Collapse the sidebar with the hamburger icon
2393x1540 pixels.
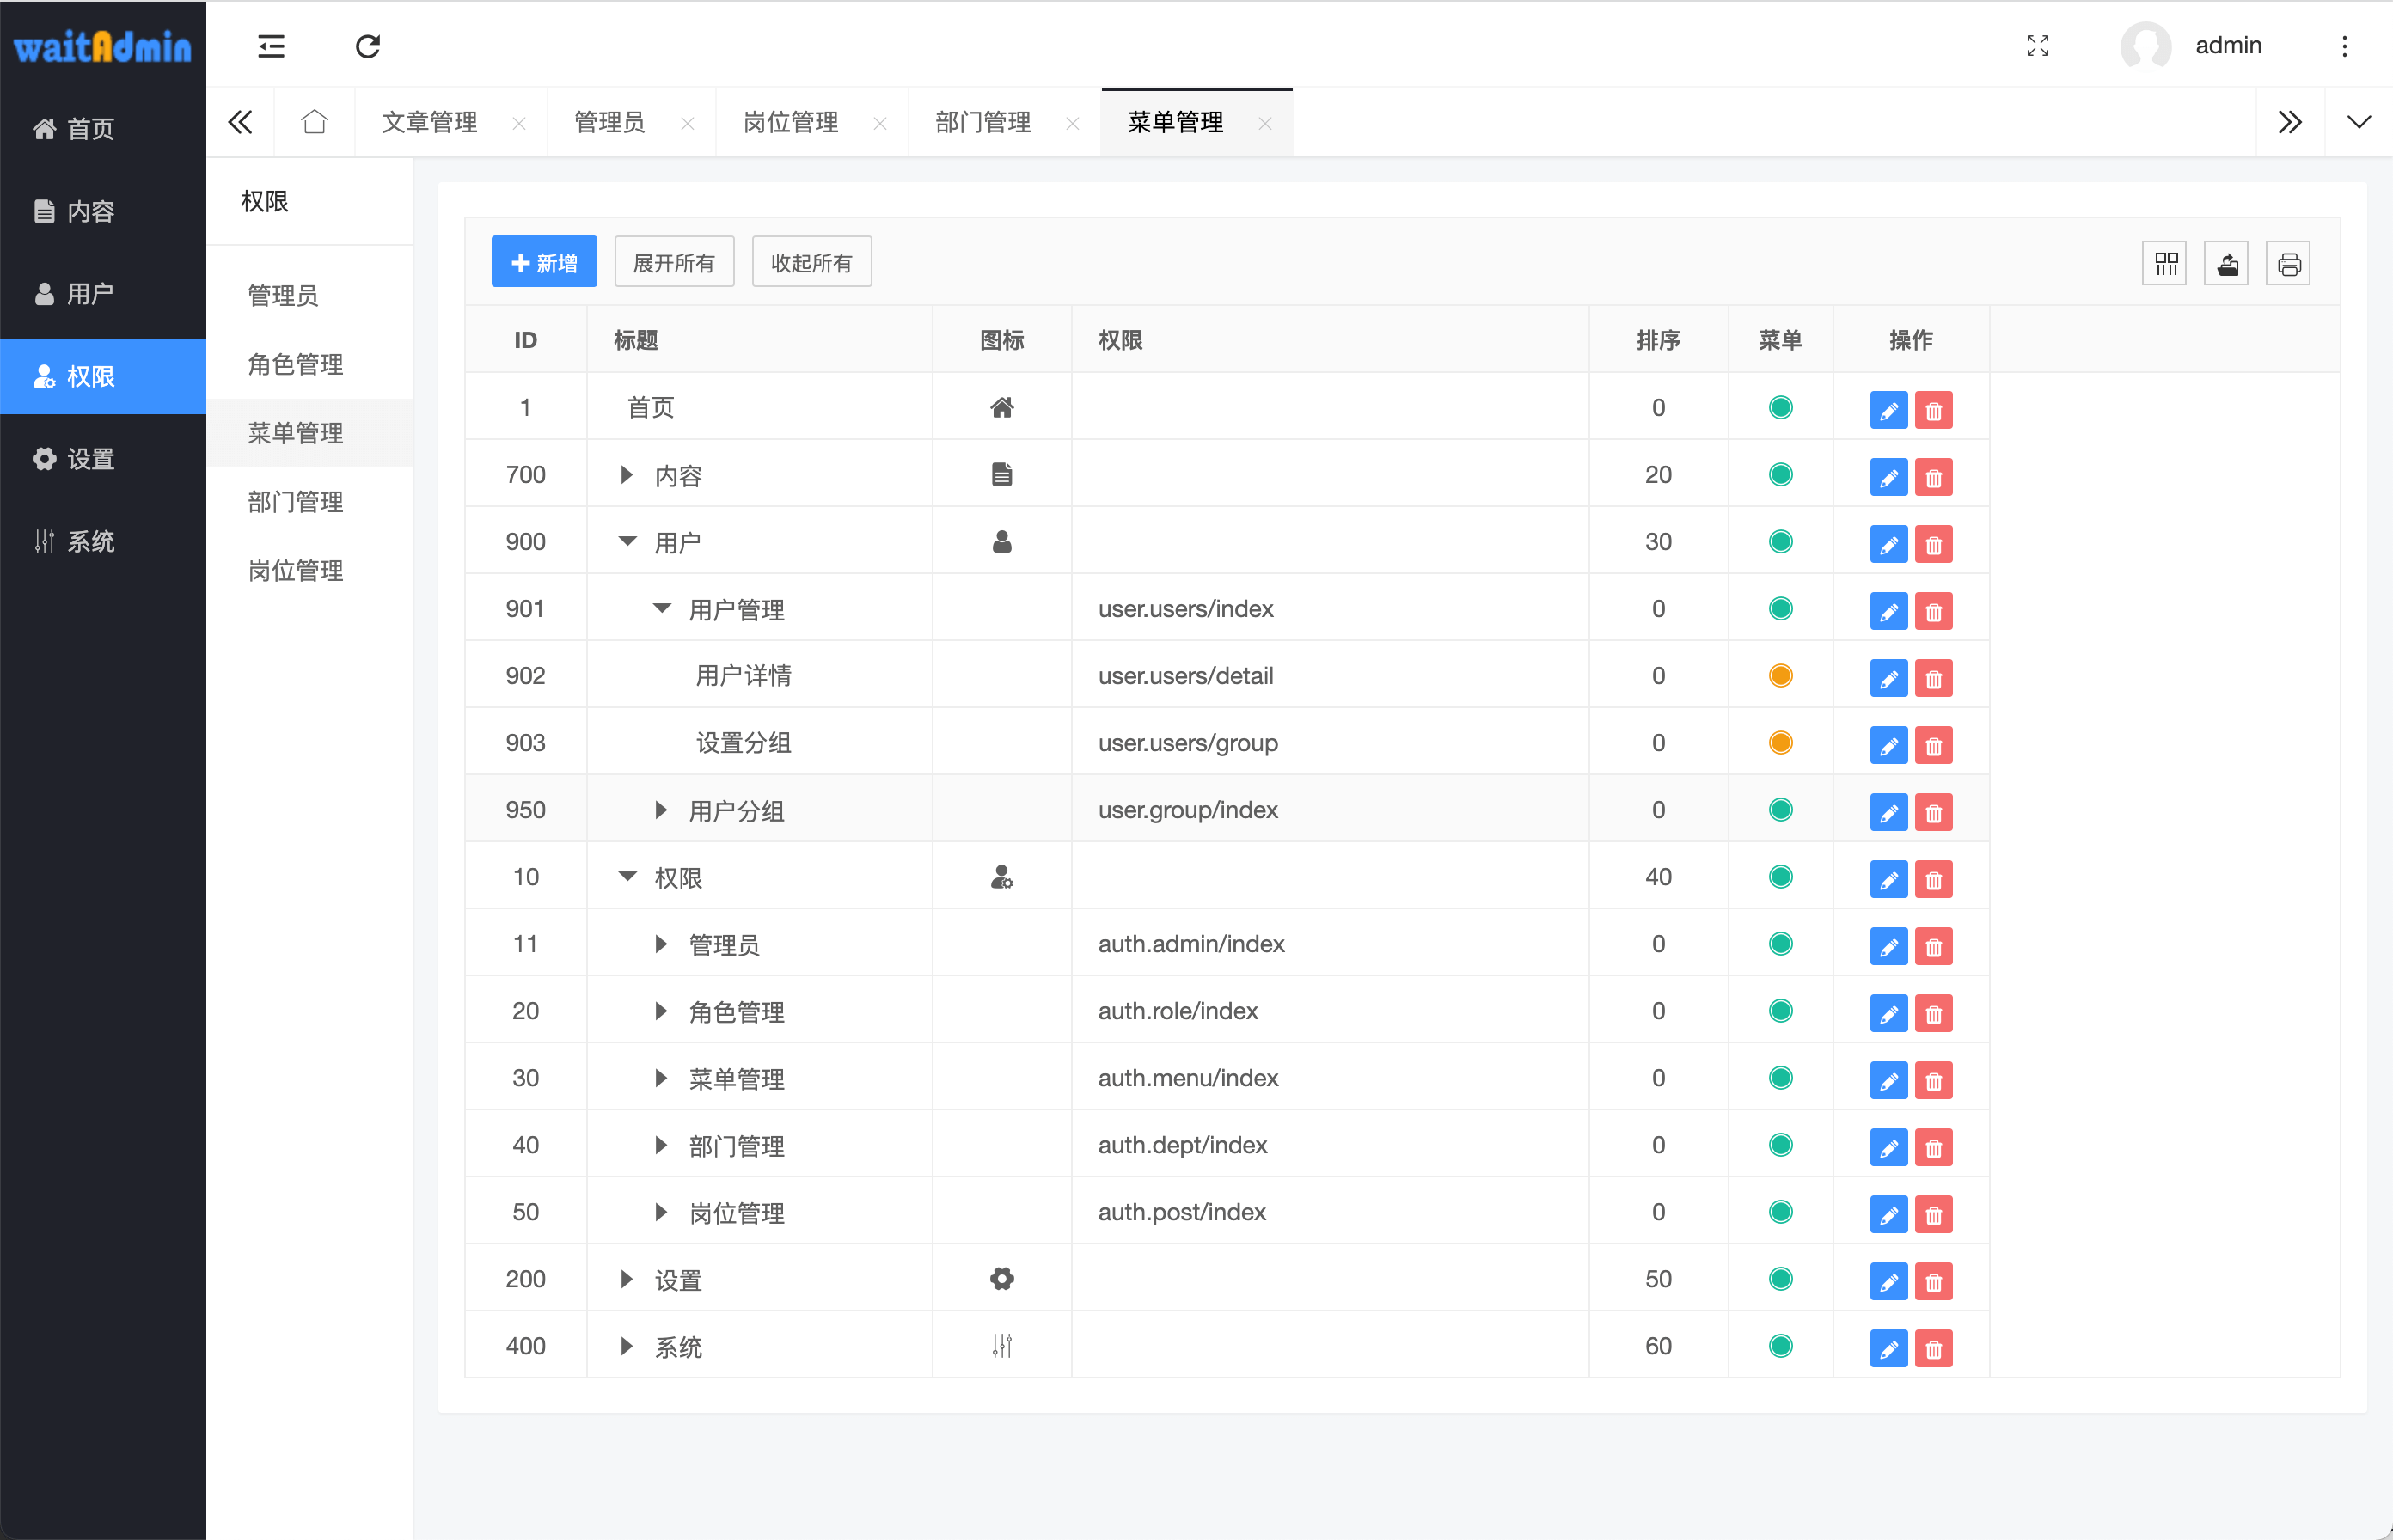pyautogui.click(x=270, y=46)
